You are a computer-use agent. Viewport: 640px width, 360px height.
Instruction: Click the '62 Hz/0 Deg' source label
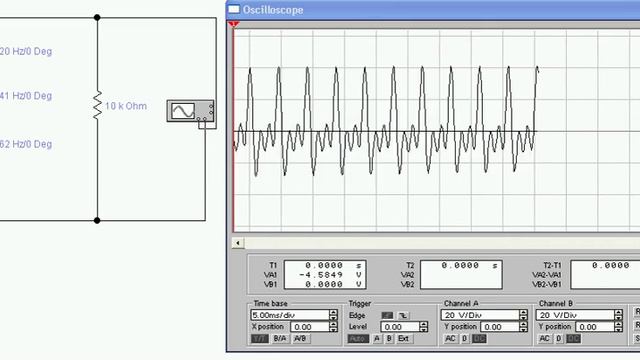tap(26, 144)
